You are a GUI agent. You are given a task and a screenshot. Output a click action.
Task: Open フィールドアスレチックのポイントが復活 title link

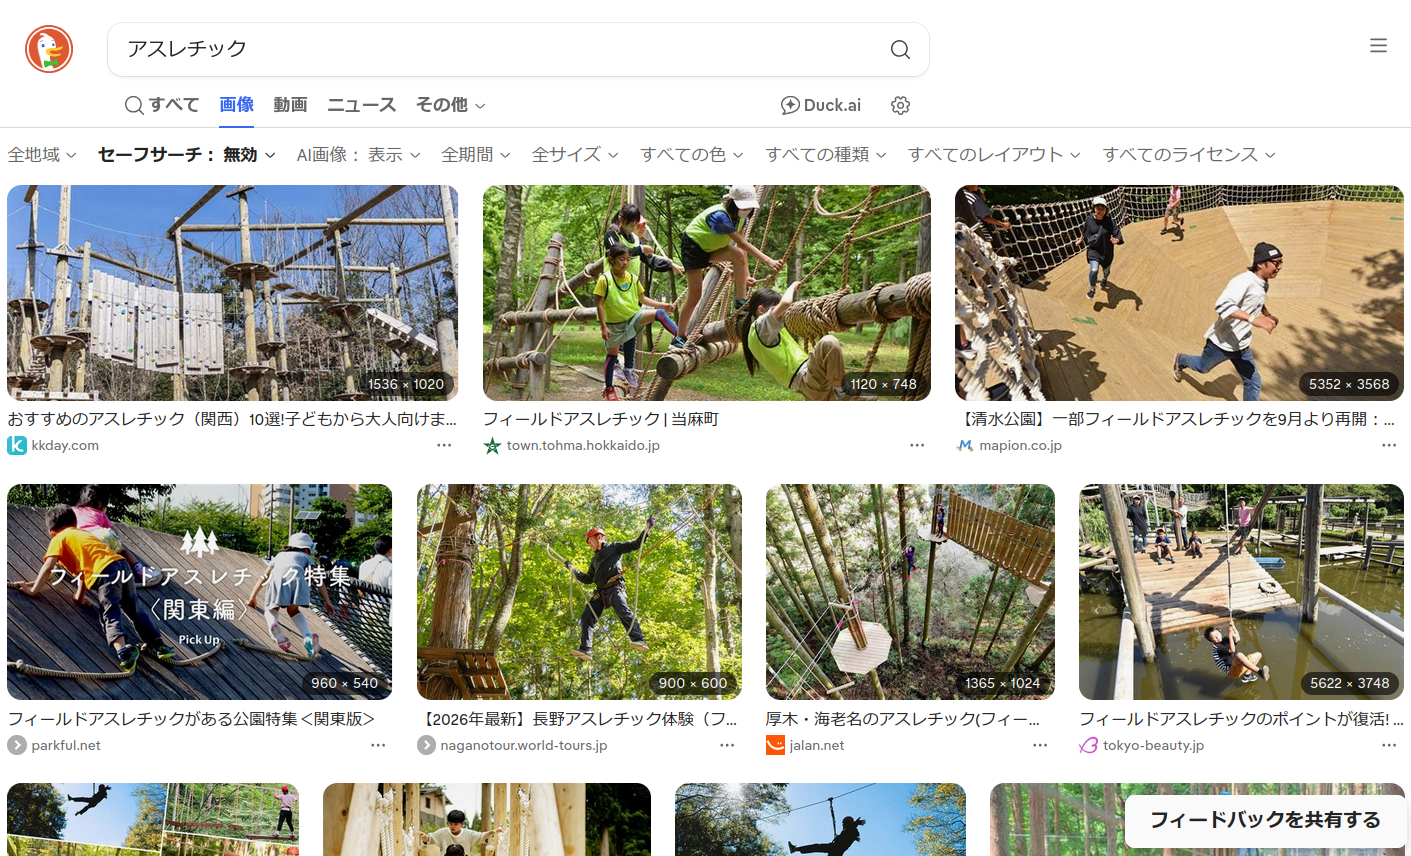pyautogui.click(x=1241, y=719)
